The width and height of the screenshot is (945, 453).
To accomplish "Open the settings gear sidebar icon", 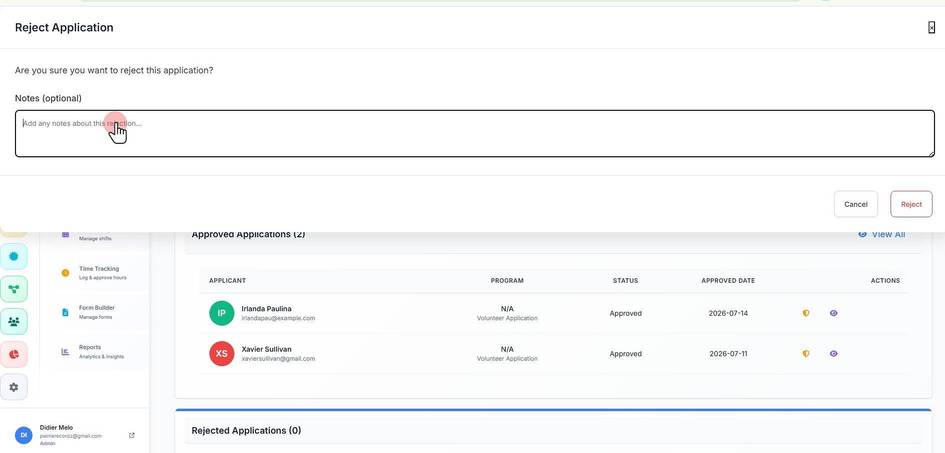I will (x=14, y=387).
